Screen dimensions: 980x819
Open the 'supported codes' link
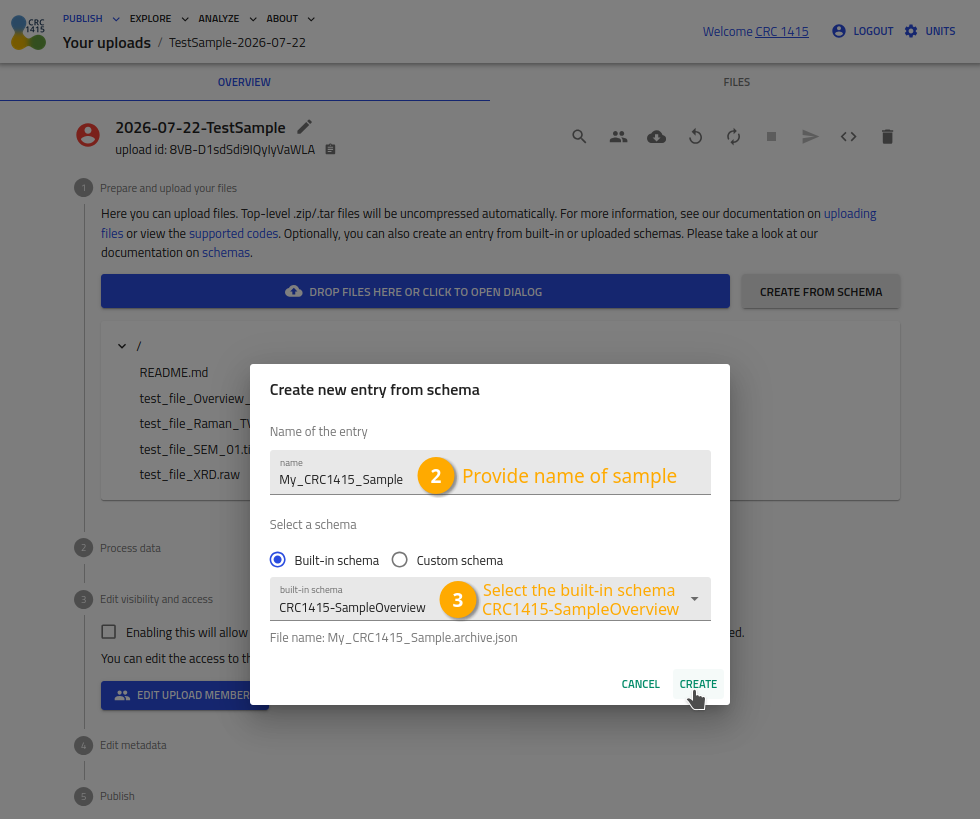pyautogui.click(x=234, y=233)
